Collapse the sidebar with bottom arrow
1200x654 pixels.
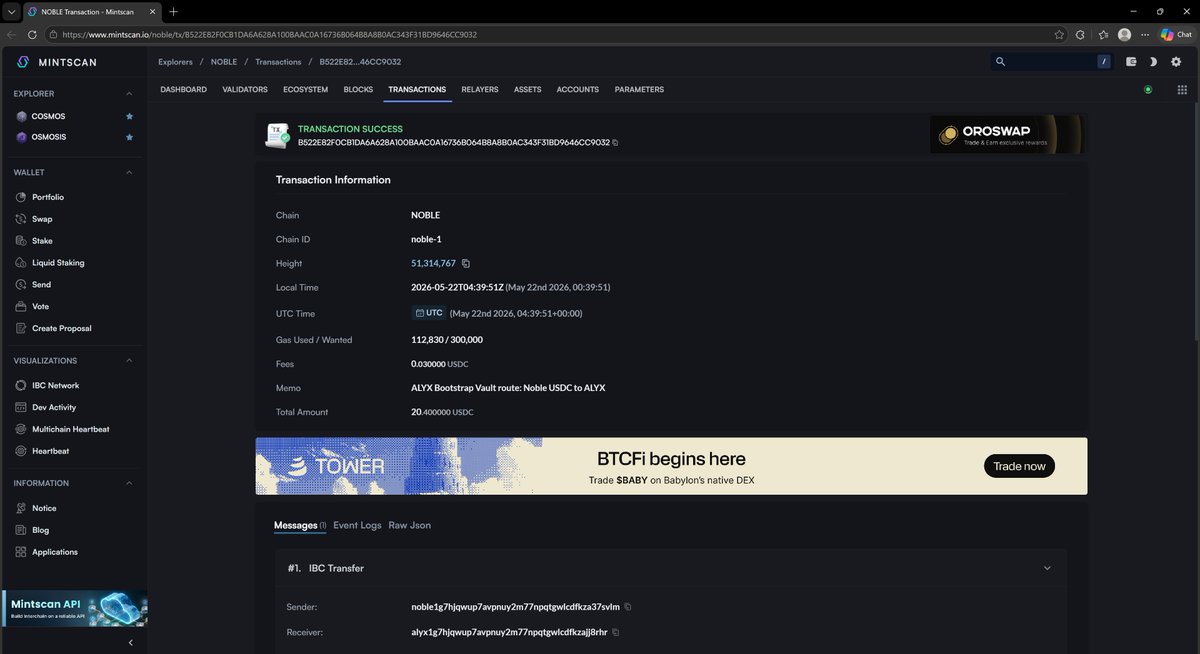click(130, 642)
